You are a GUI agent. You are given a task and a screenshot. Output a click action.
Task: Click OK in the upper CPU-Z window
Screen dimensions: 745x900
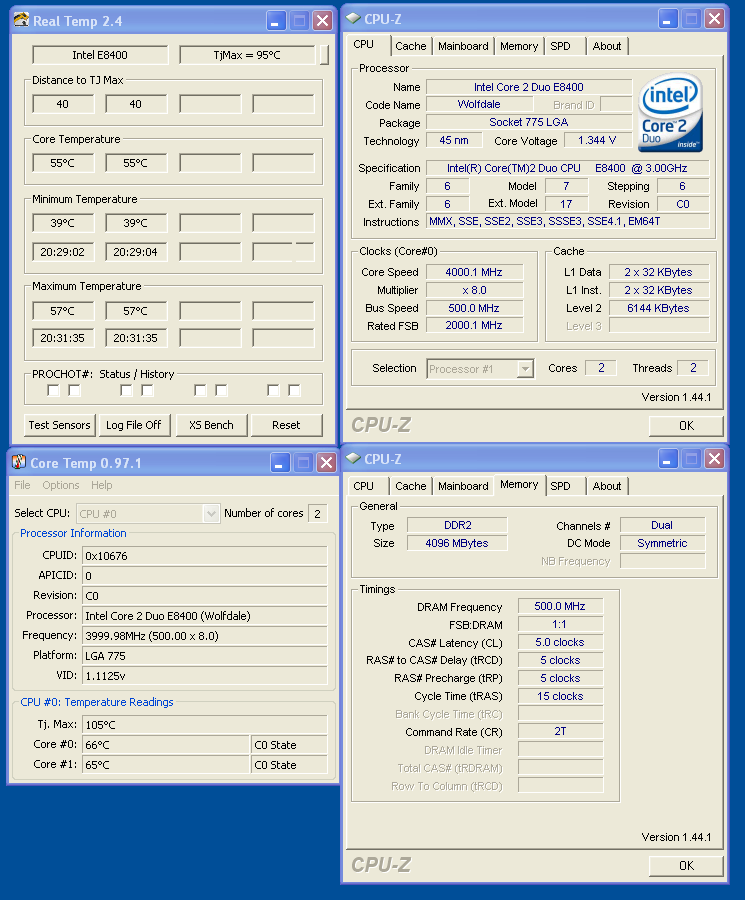tap(686, 425)
